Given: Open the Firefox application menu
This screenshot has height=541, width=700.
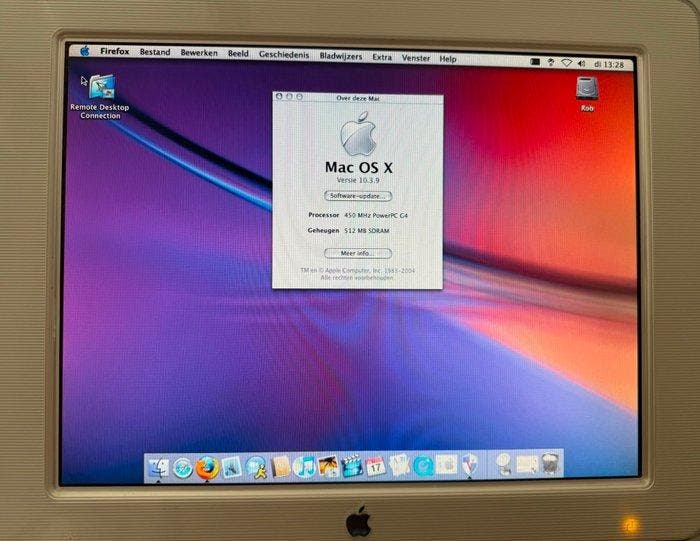Looking at the screenshot, I should click(x=115, y=51).
